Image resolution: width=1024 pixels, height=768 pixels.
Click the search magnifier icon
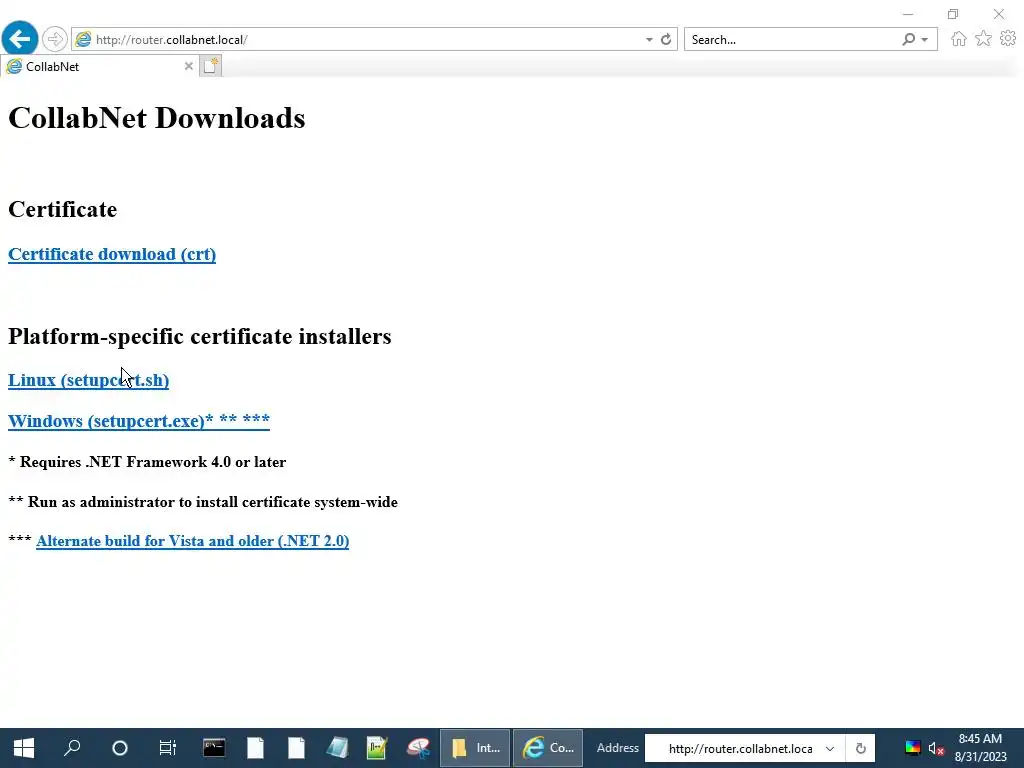(908, 39)
